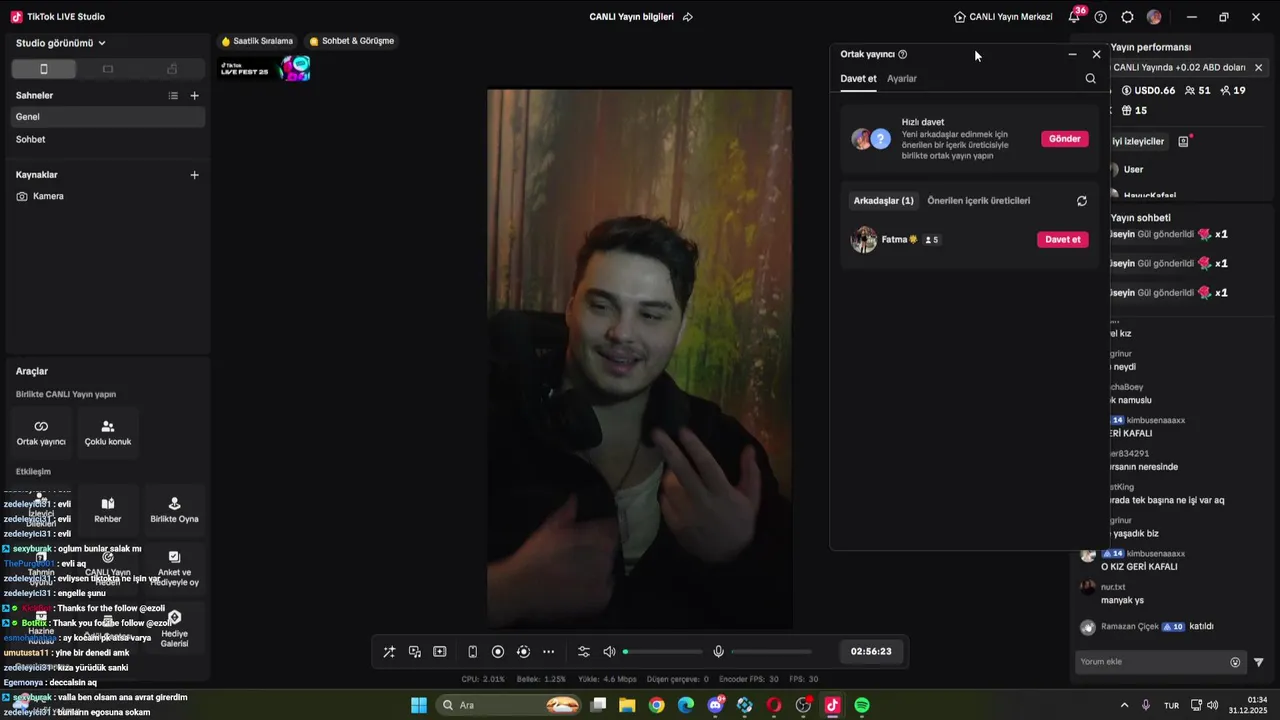Adjust the speaker volume slider
This screenshot has width=1280, height=720.
[x=663, y=652]
